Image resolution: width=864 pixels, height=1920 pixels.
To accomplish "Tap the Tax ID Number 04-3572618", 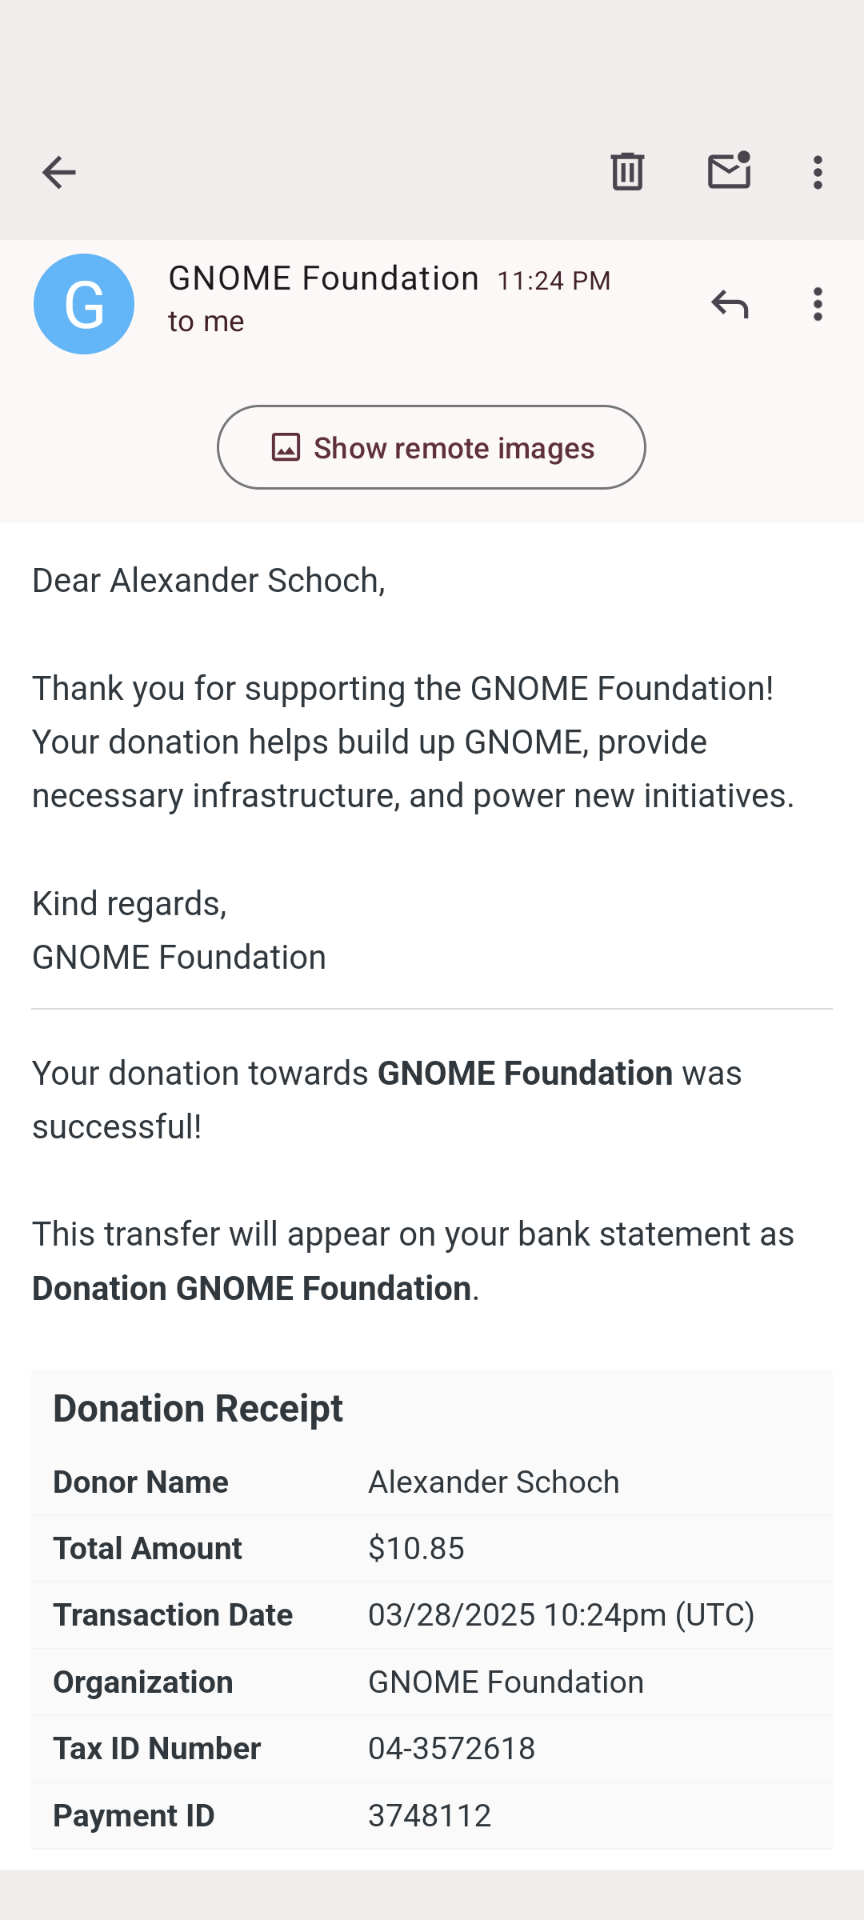I will tap(451, 1748).
